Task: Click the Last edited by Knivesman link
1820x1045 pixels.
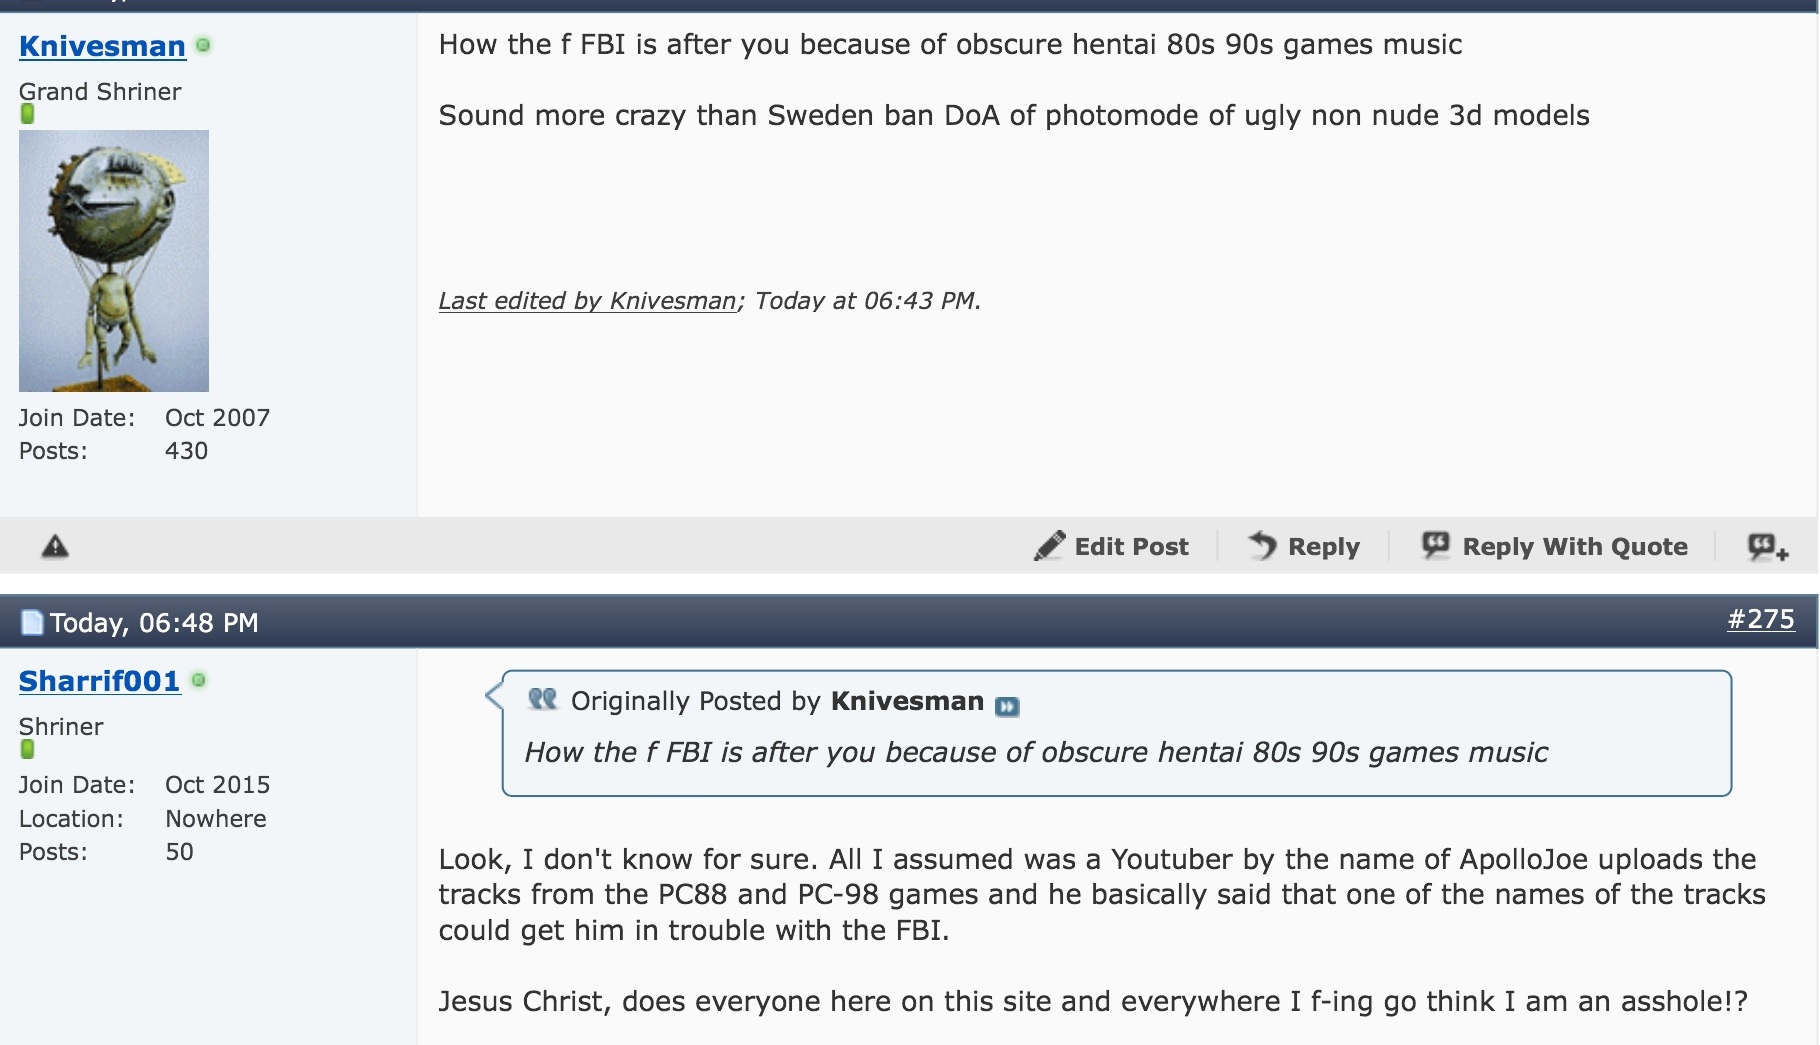Action: tap(587, 301)
